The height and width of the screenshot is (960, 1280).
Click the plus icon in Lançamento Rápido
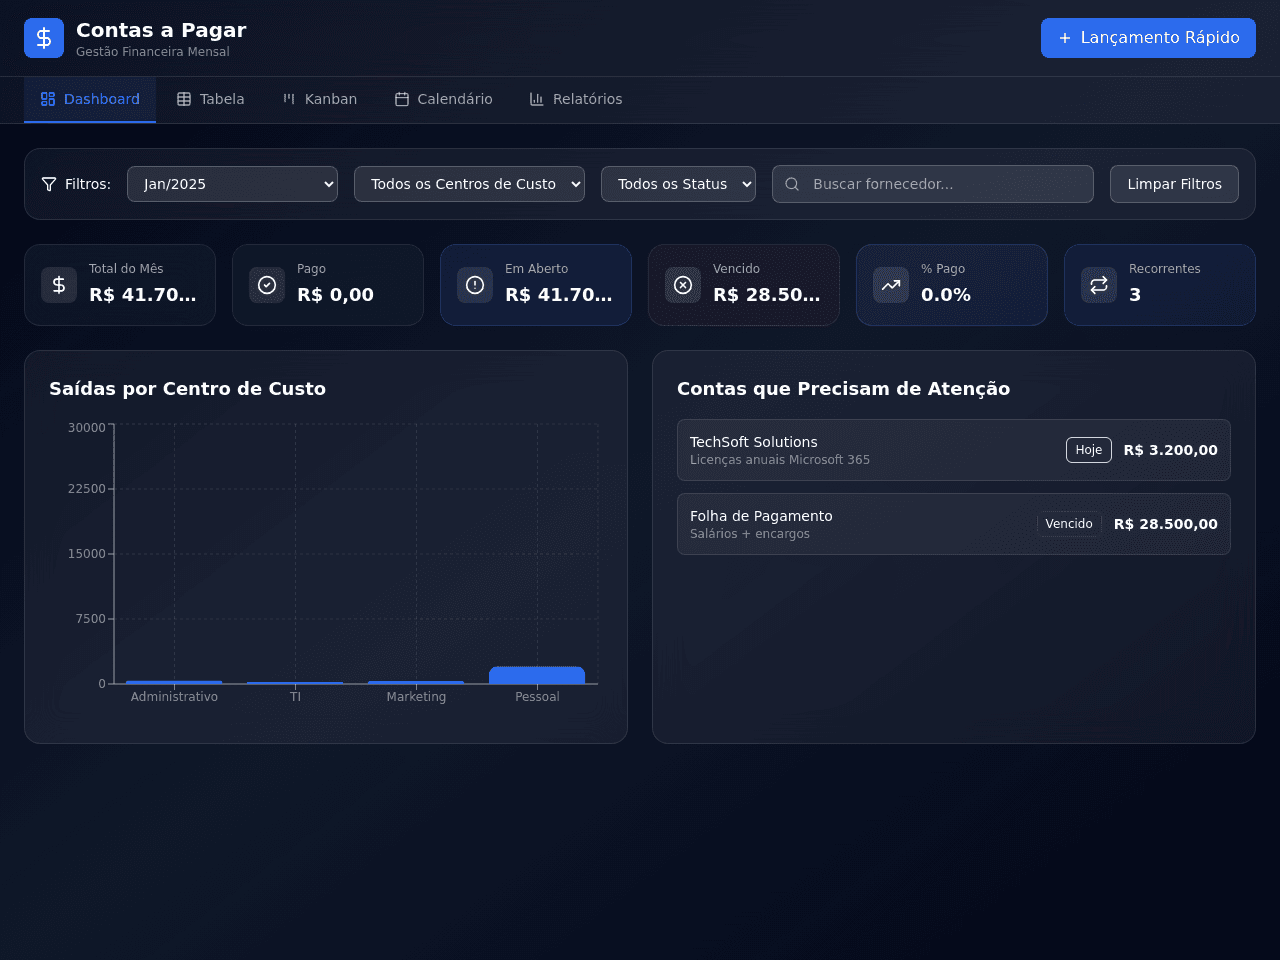pyautogui.click(x=1065, y=38)
